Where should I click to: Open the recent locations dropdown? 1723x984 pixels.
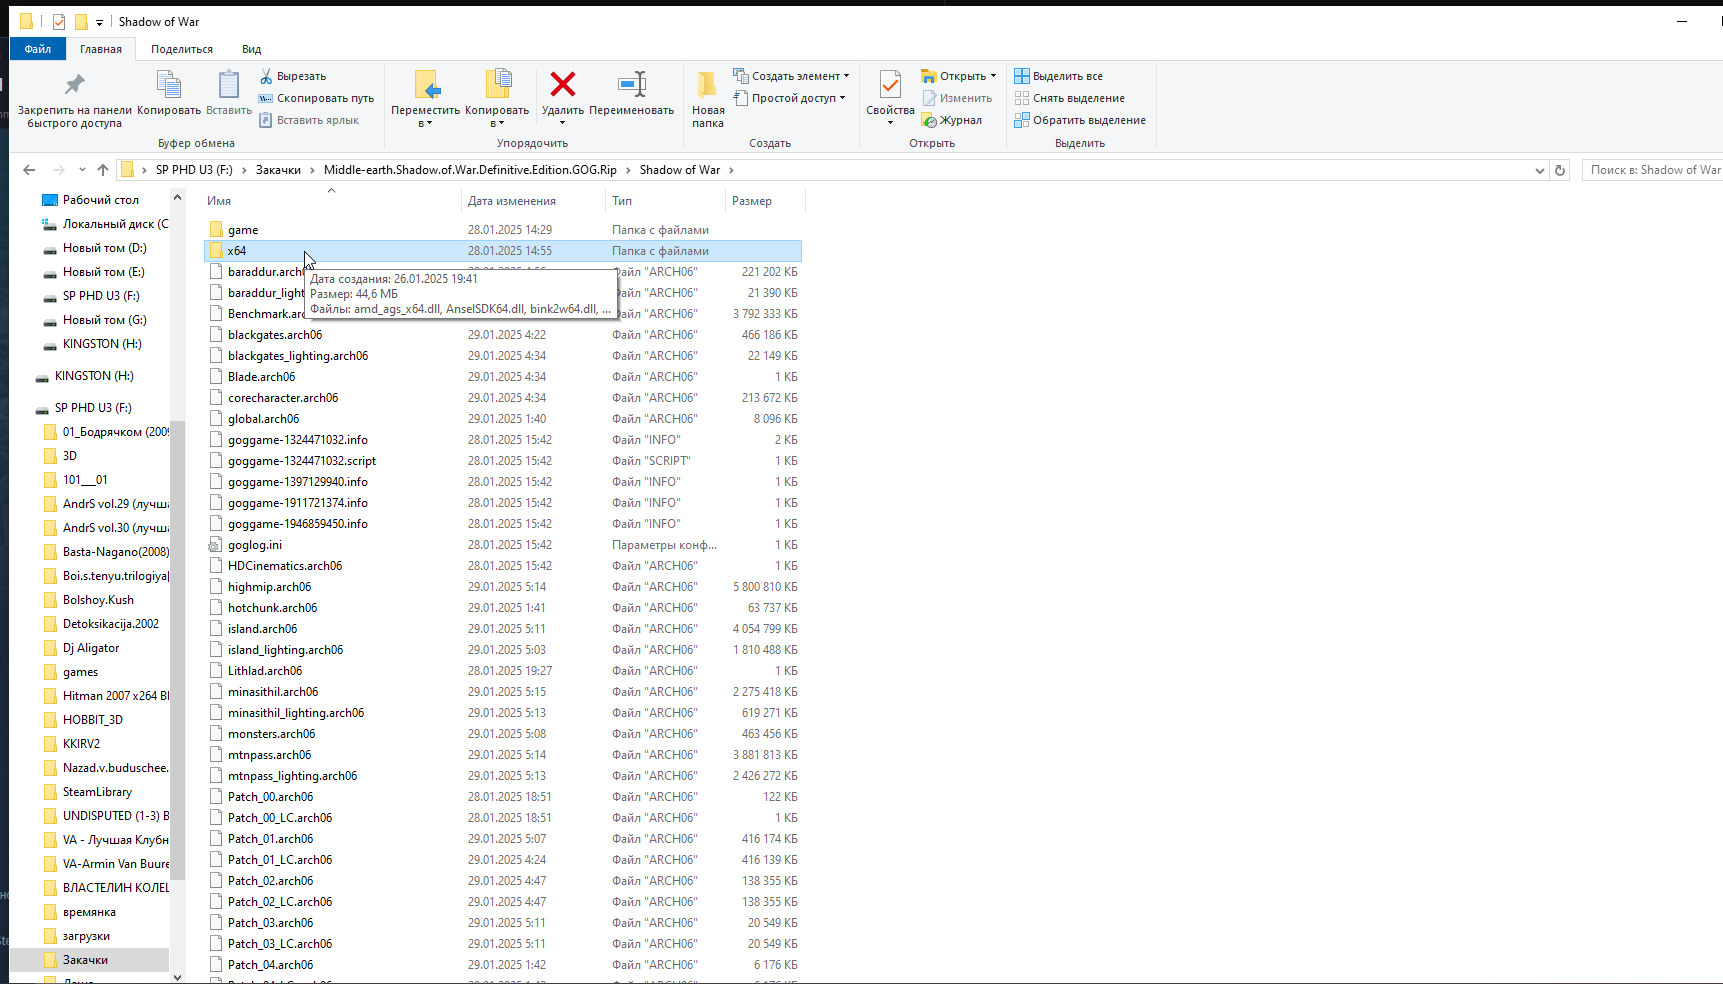pos(82,170)
